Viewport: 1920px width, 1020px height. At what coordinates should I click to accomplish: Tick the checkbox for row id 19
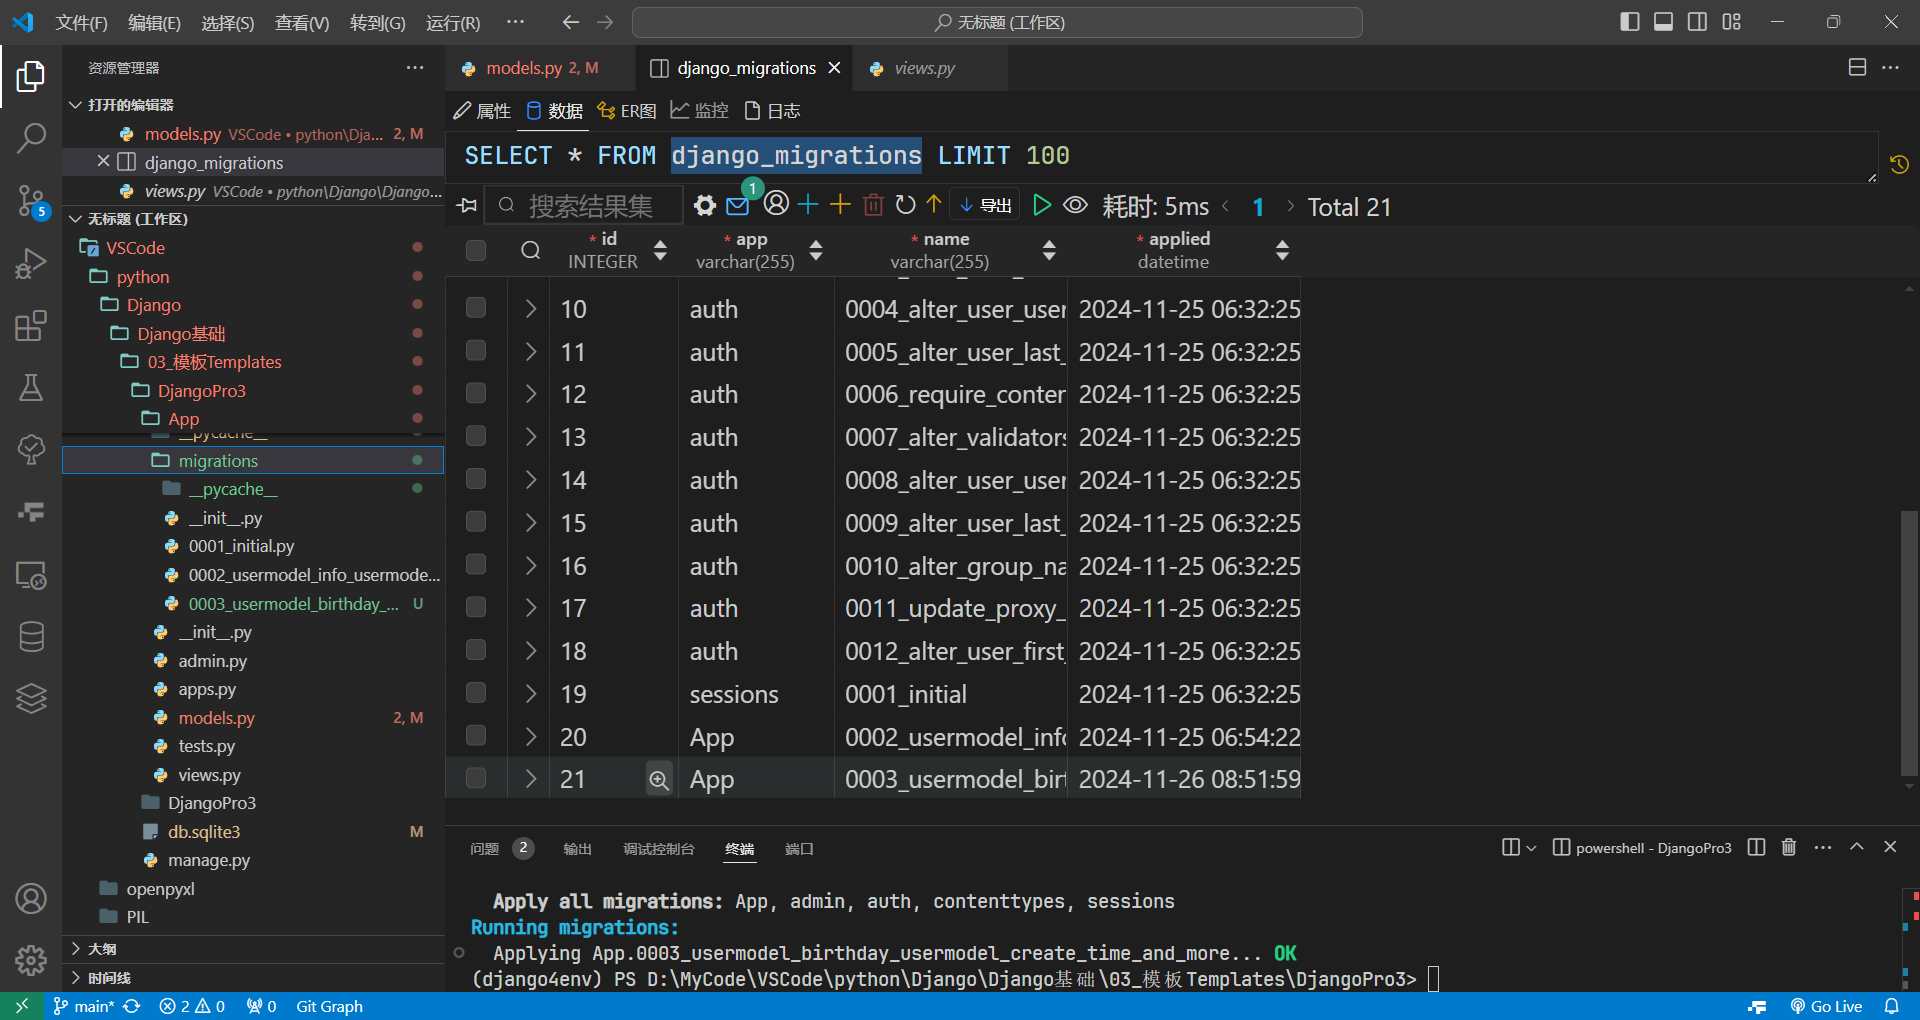[x=476, y=693]
